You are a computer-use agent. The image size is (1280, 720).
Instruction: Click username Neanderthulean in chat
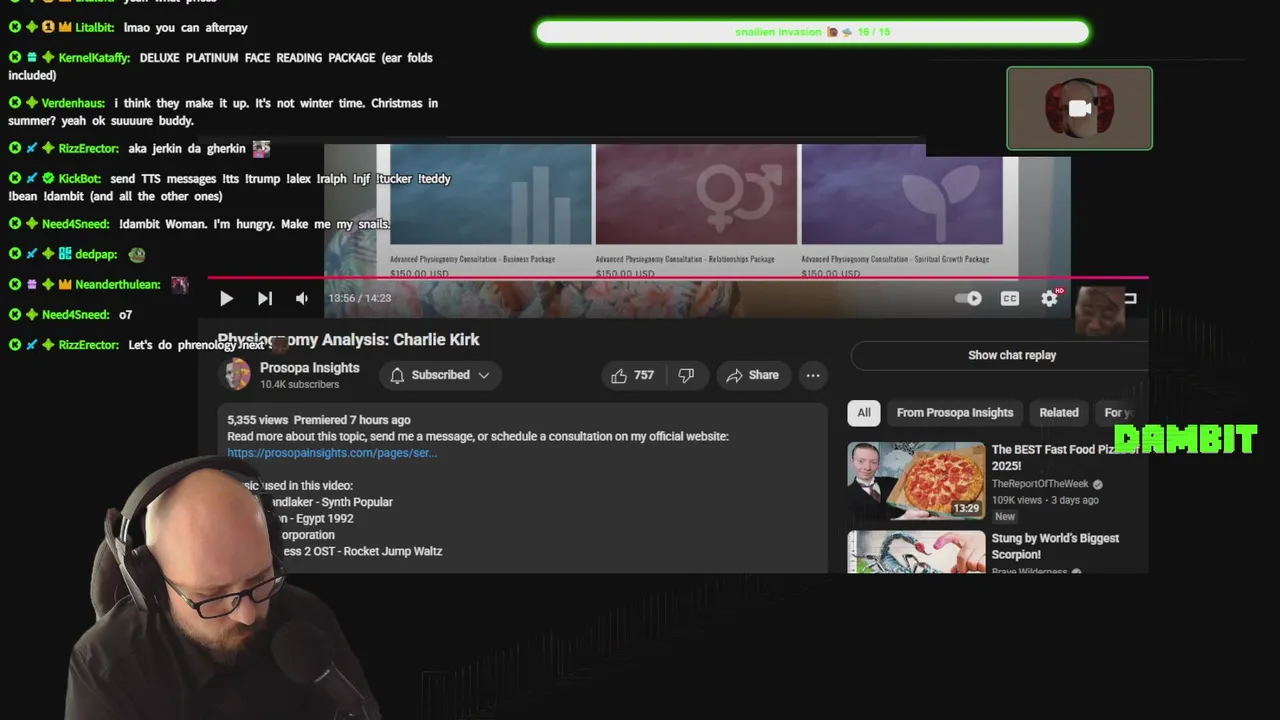click(117, 285)
